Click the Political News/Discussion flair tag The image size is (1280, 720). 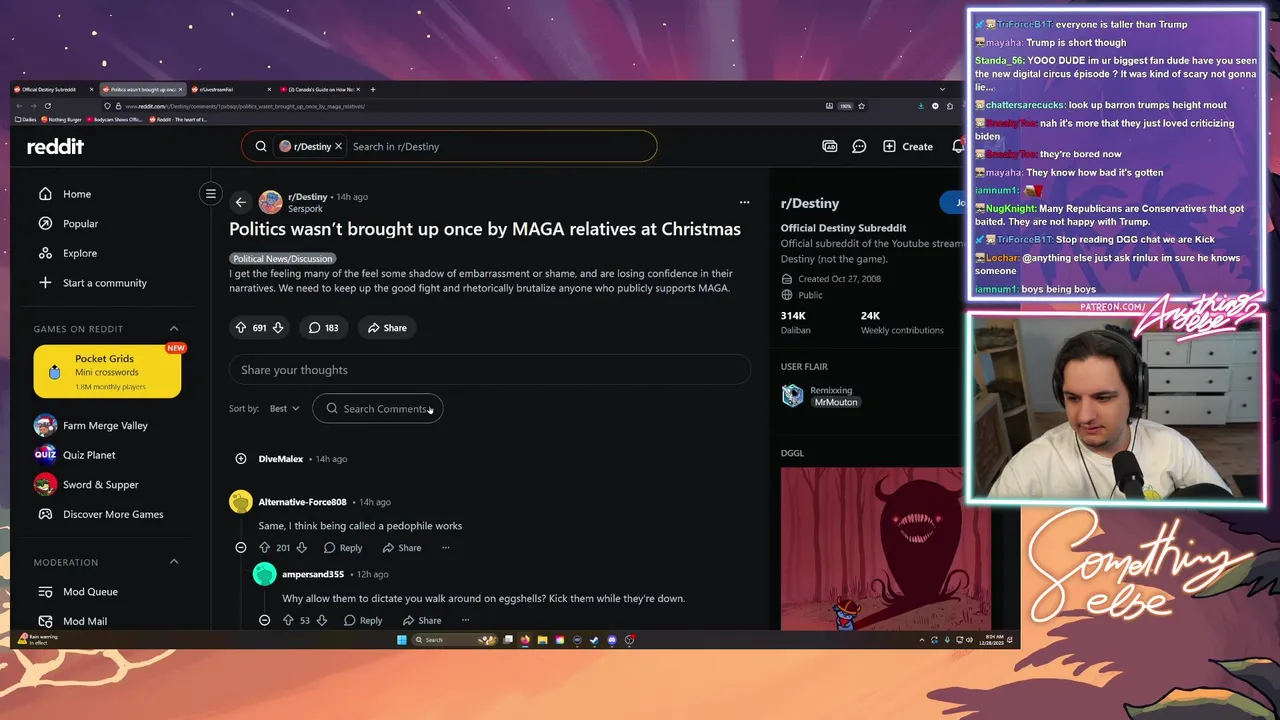pos(282,259)
